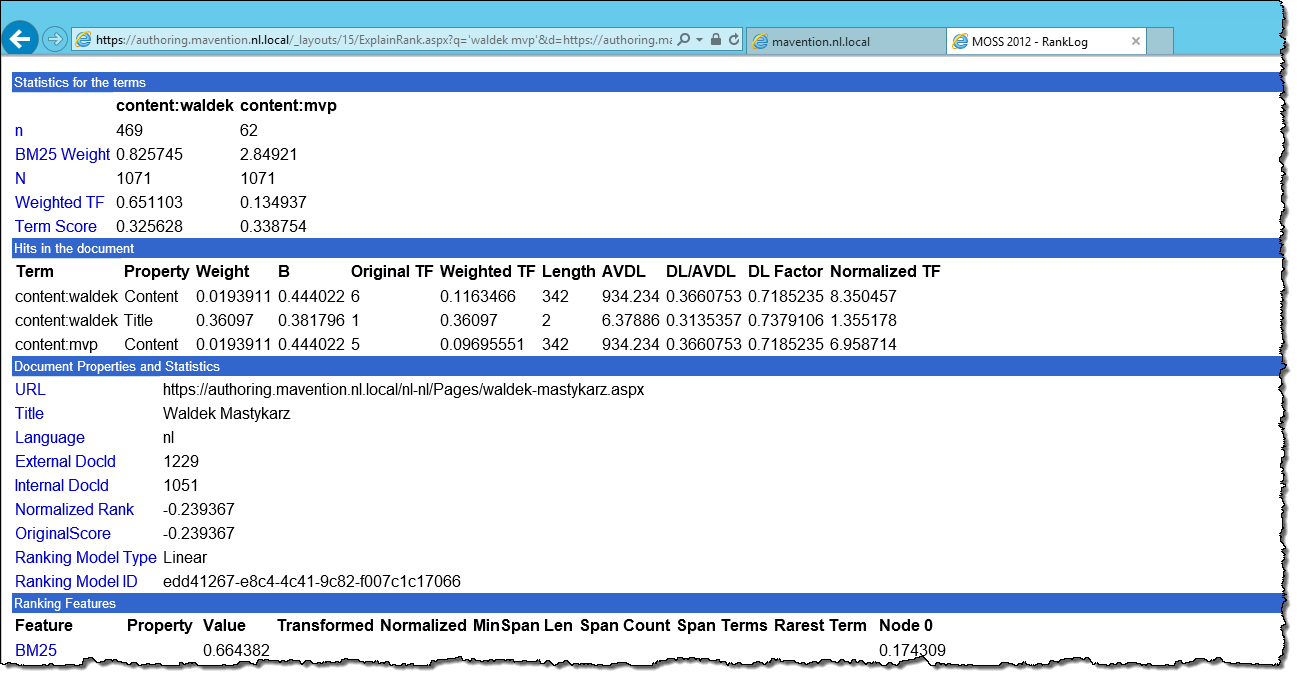Image resolution: width=1297 pixels, height=676 pixels.
Task: Click the Ranking Model Type link
Action: click(x=86, y=557)
